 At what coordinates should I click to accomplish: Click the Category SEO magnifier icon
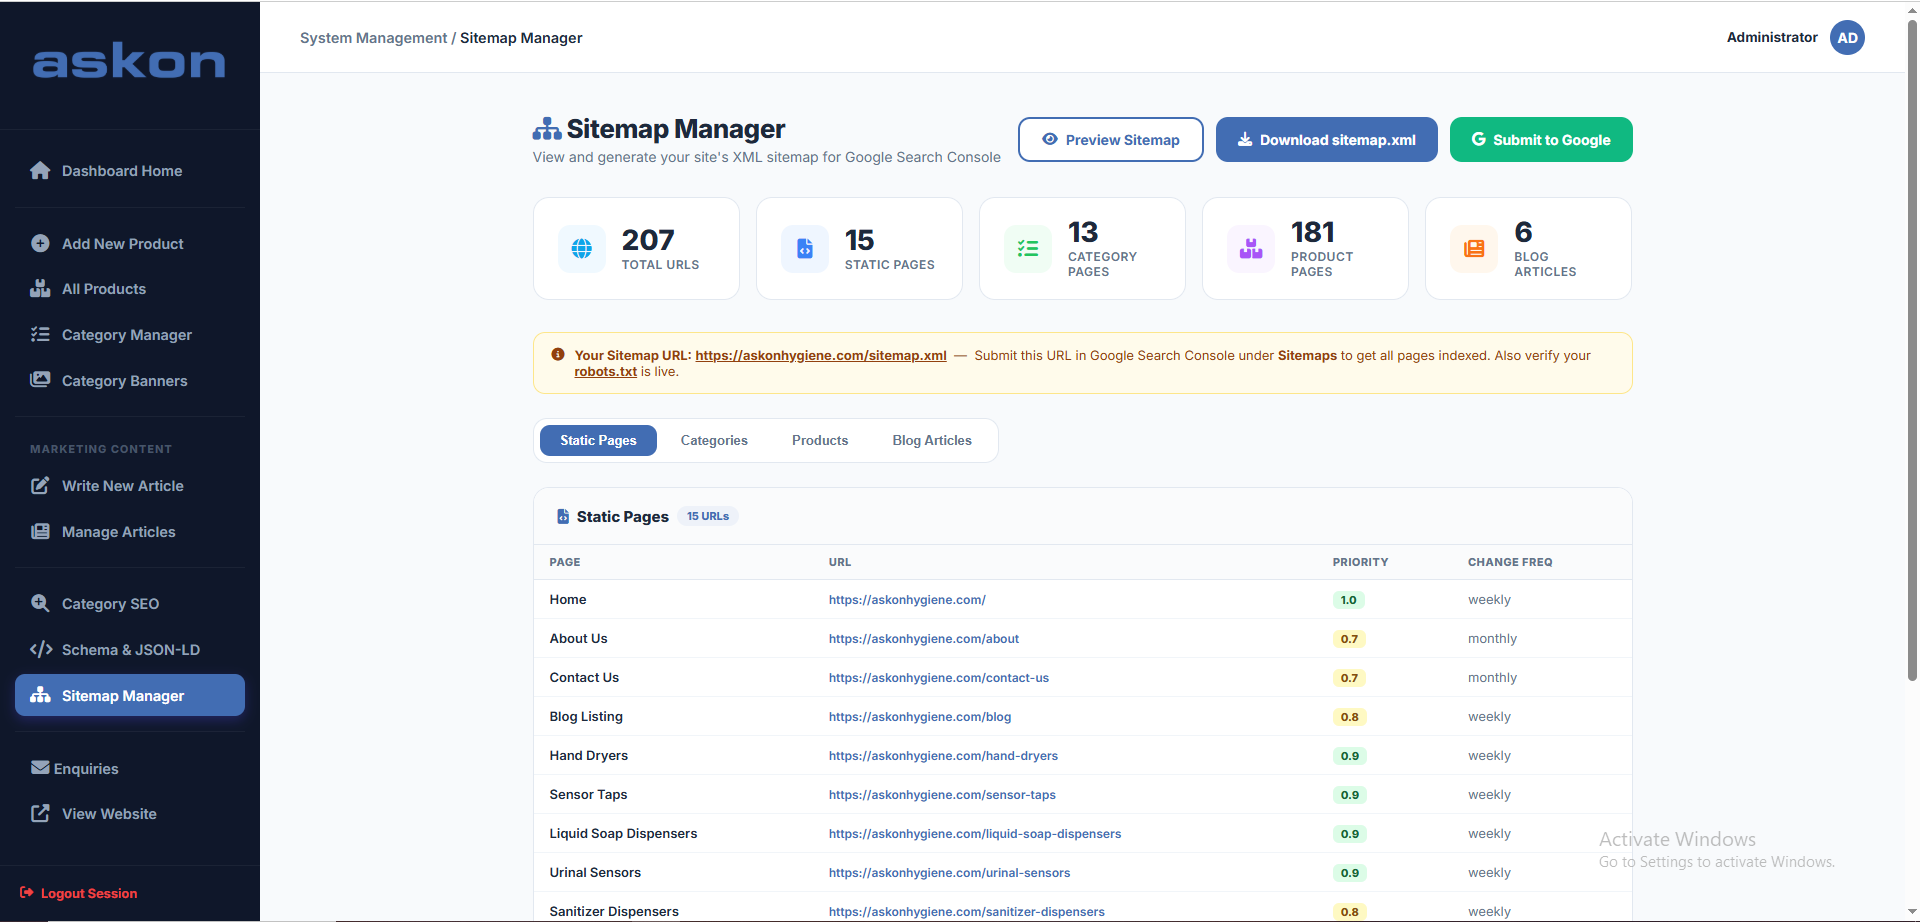coord(40,603)
